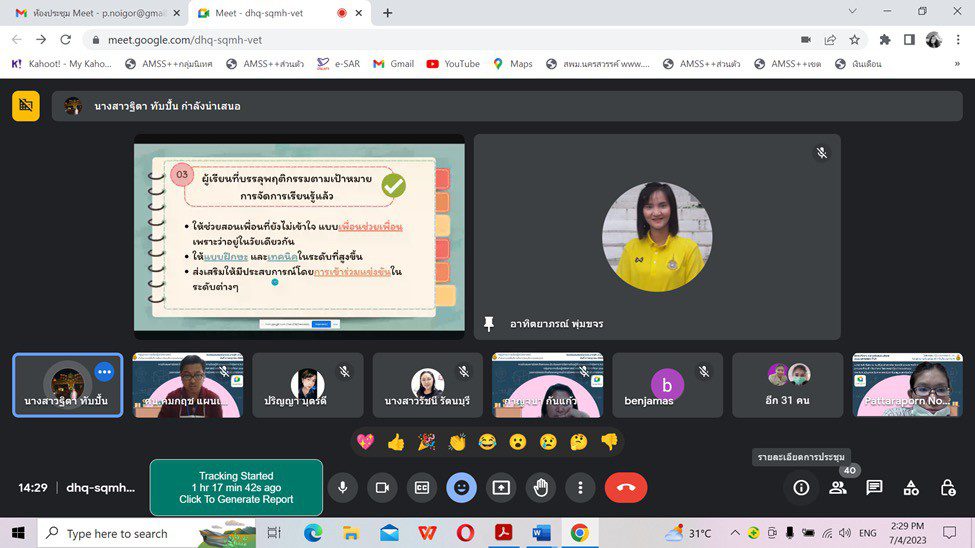Leave the call with red hang-up button
This screenshot has width=975, height=548.
point(626,488)
